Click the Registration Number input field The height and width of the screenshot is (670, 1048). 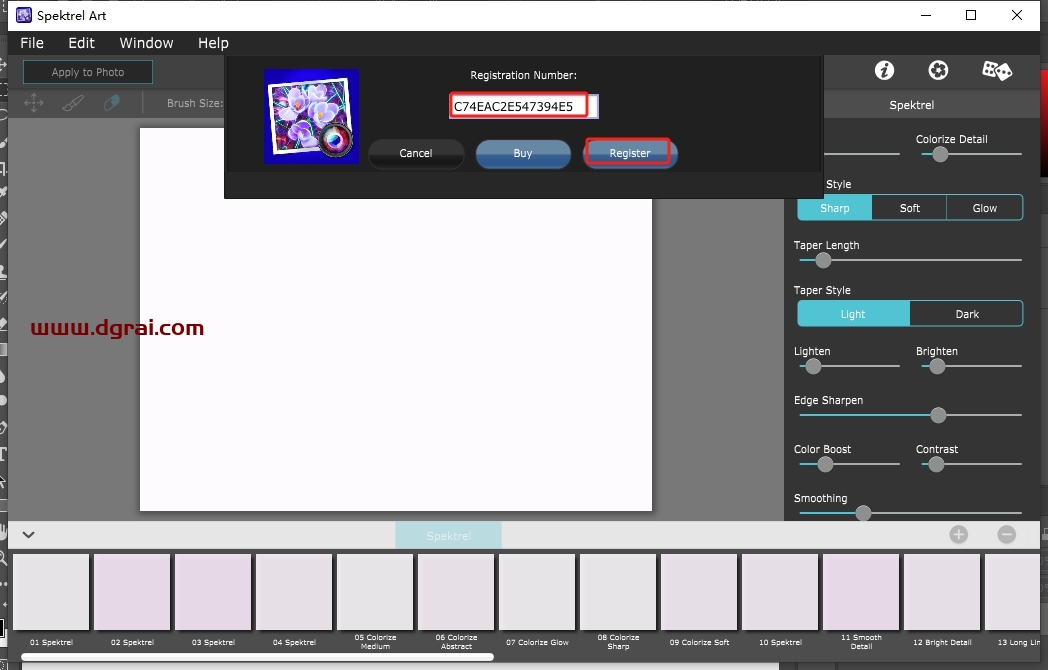pos(523,106)
